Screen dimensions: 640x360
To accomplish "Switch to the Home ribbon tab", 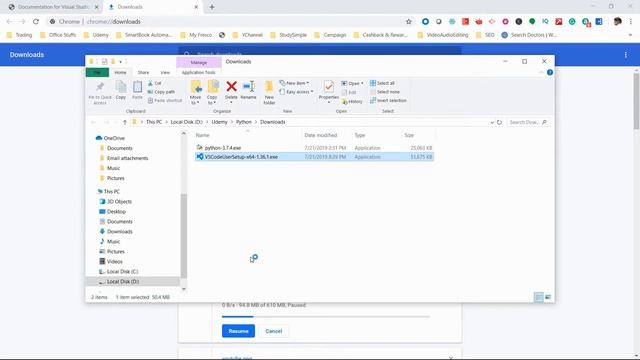I will (120, 72).
